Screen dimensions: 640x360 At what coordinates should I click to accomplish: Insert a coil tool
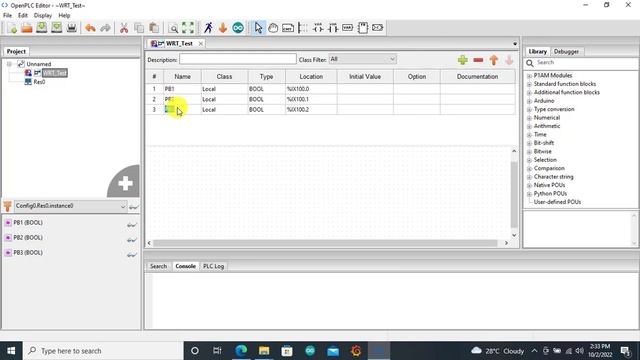point(318,28)
